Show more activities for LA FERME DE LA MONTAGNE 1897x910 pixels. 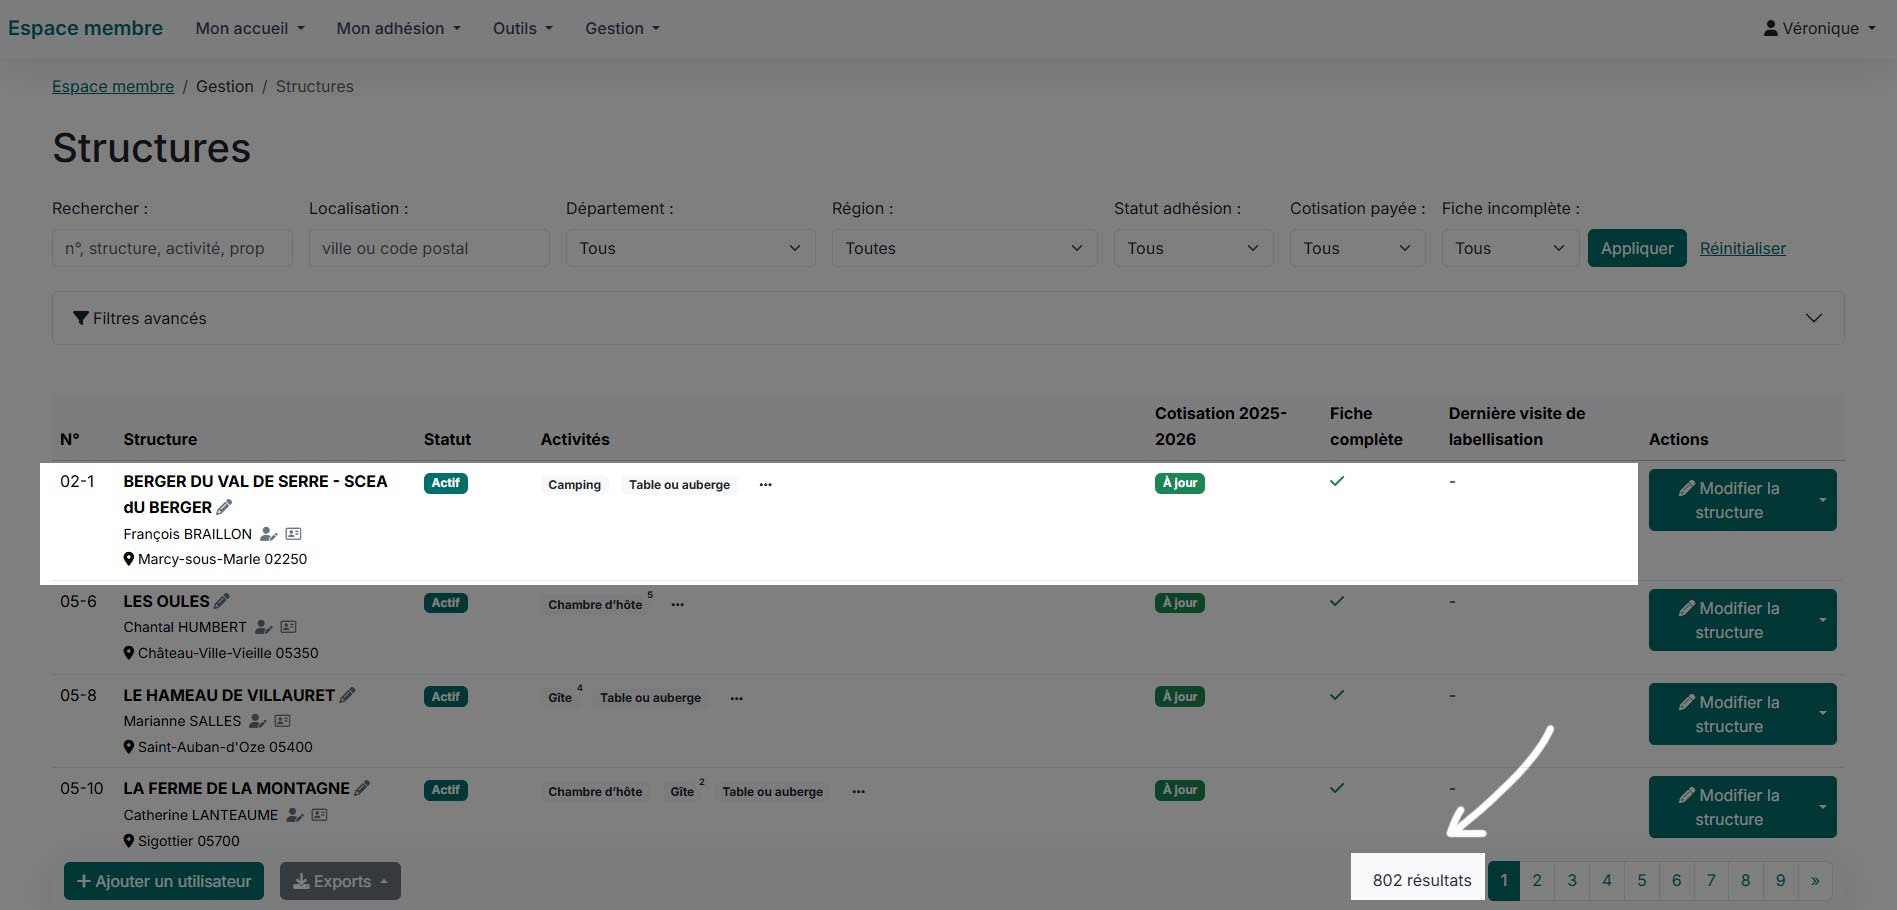point(858,791)
